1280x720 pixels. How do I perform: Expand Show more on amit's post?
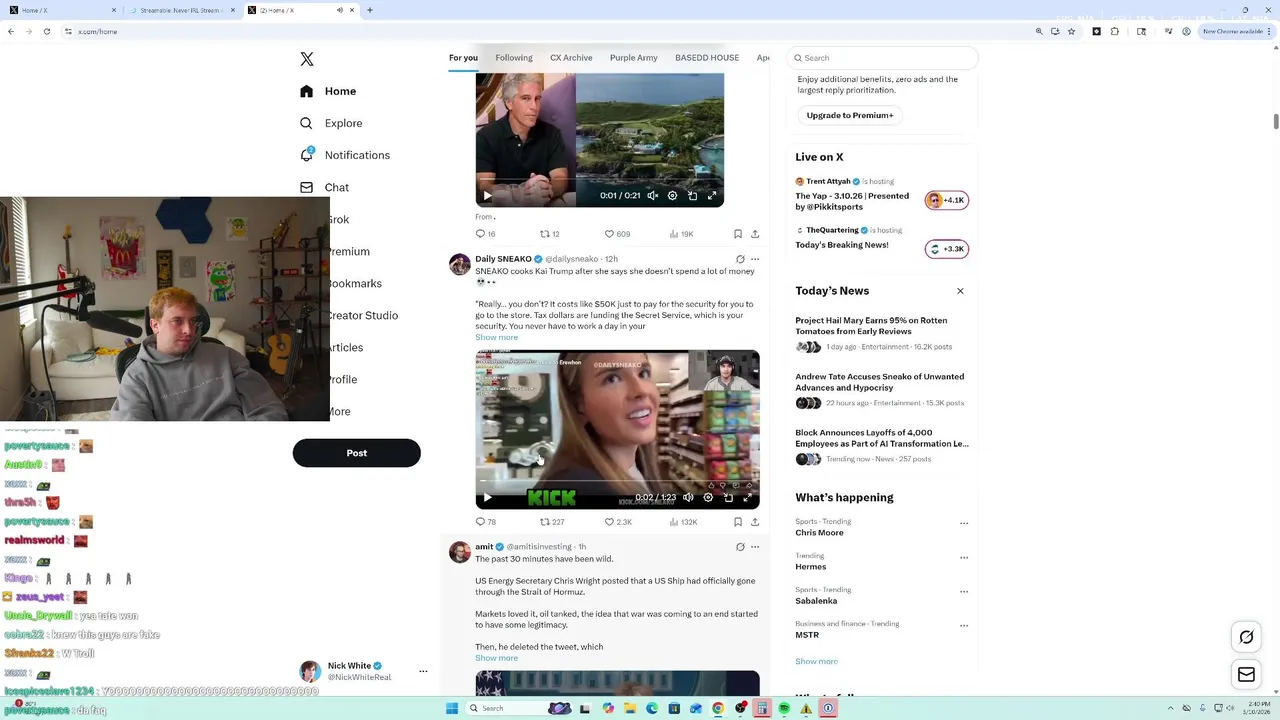496,658
